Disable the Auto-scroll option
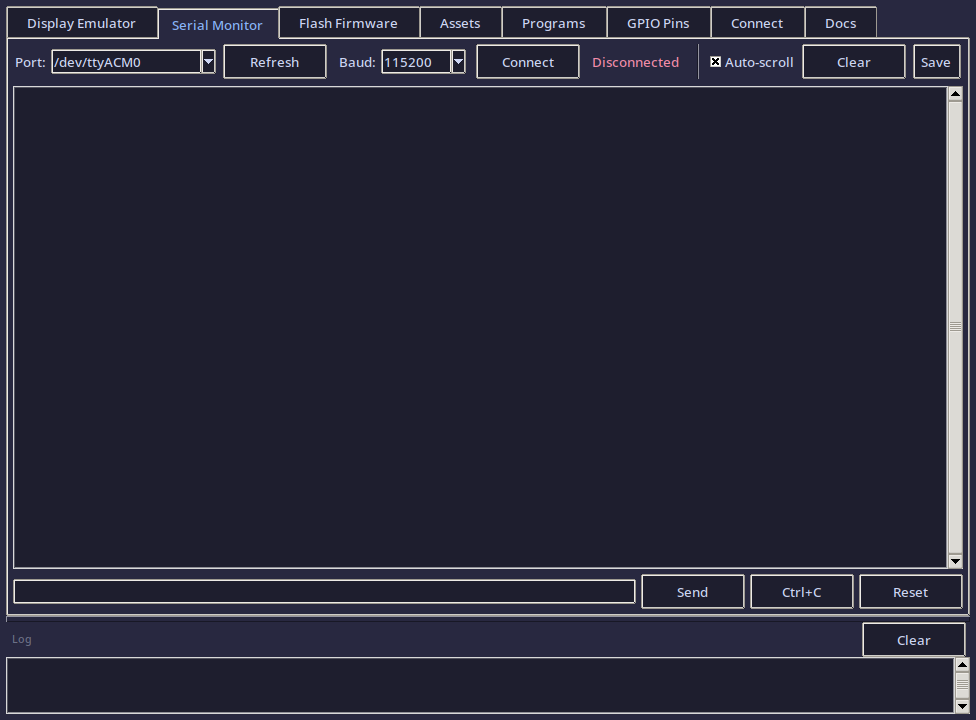 click(716, 61)
